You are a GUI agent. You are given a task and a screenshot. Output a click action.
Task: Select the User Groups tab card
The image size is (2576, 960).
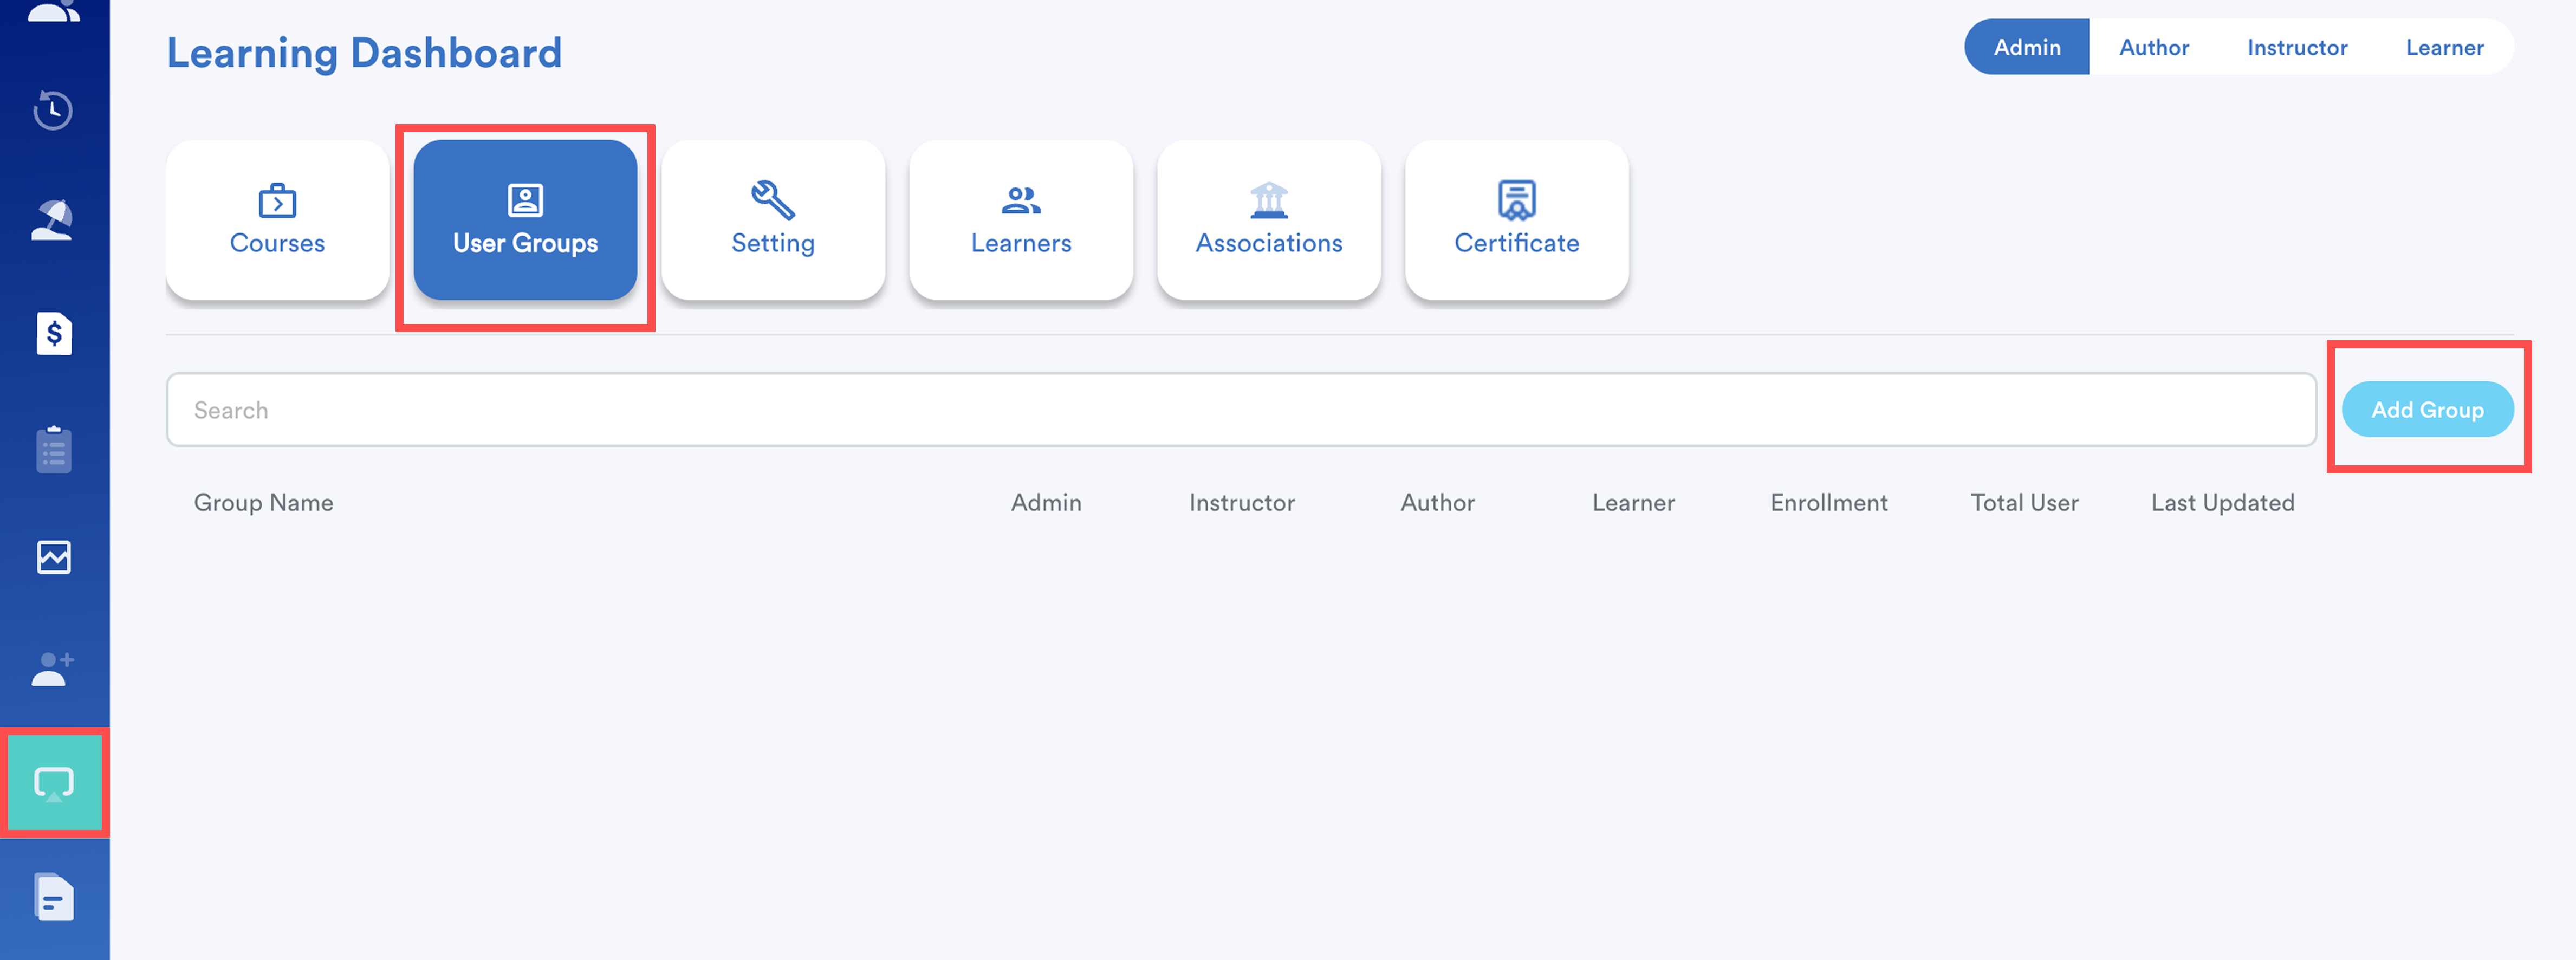(x=525, y=220)
